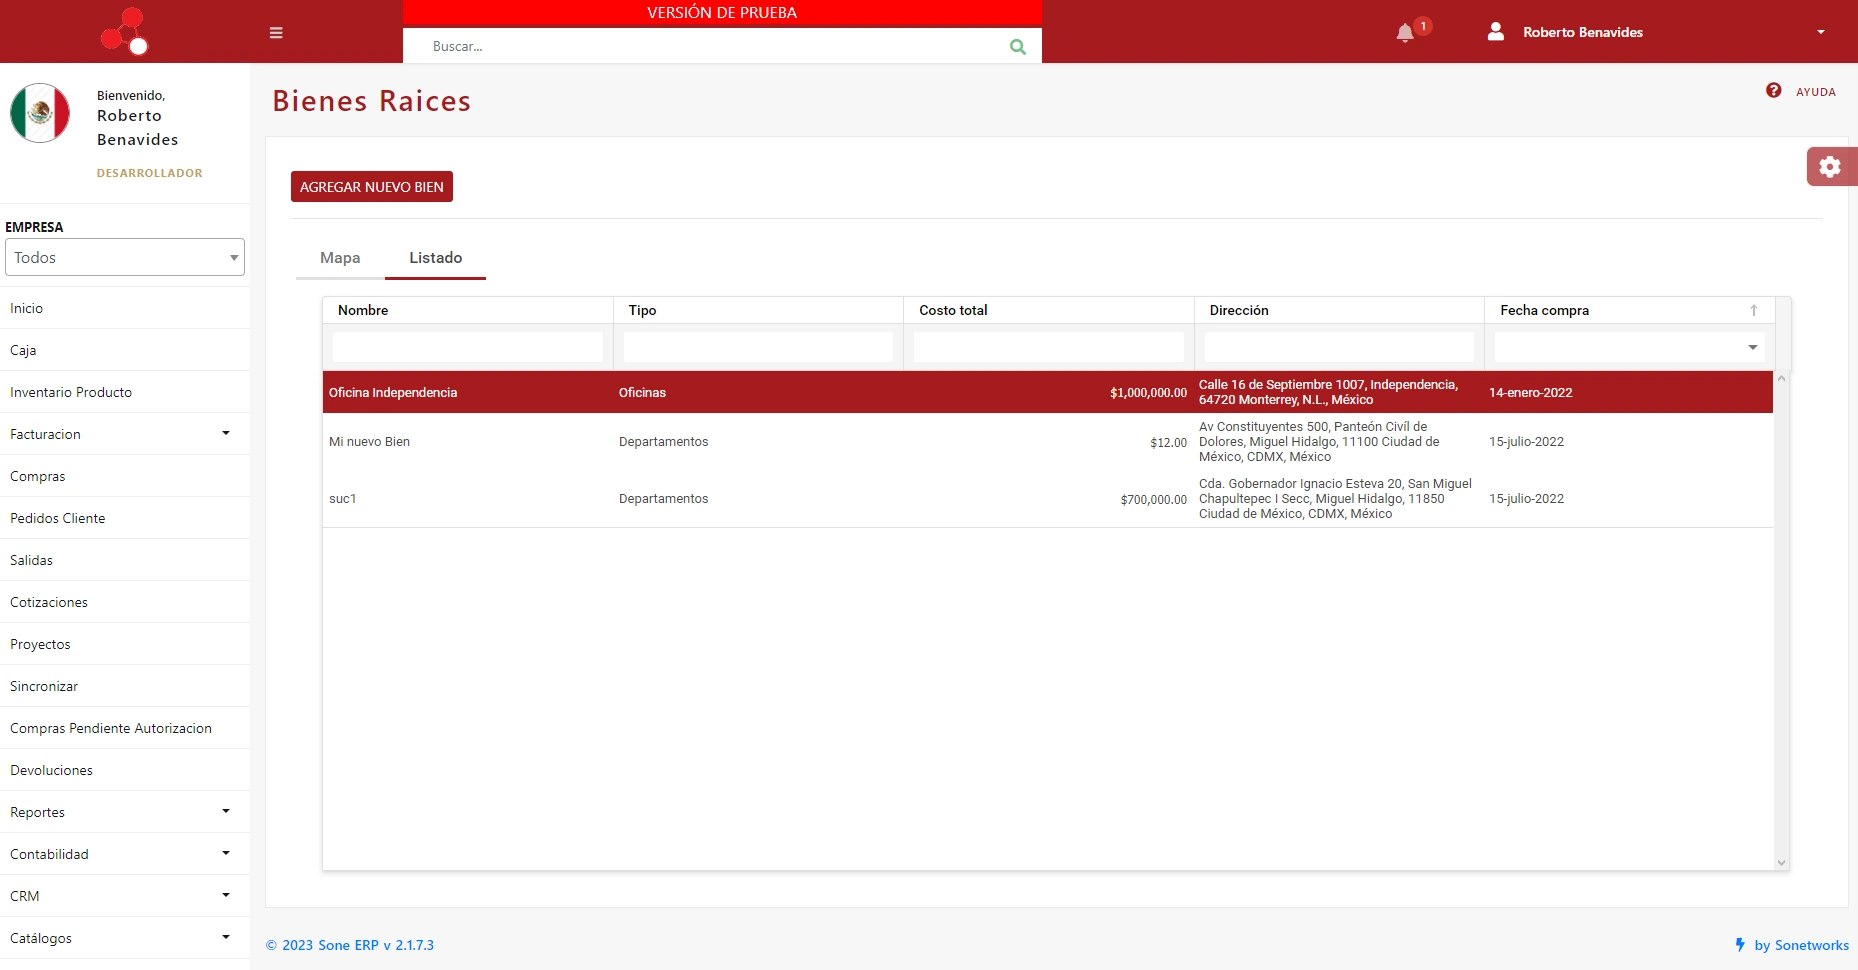Click the Costo total filter field
The image size is (1858, 970).
[1049, 347]
